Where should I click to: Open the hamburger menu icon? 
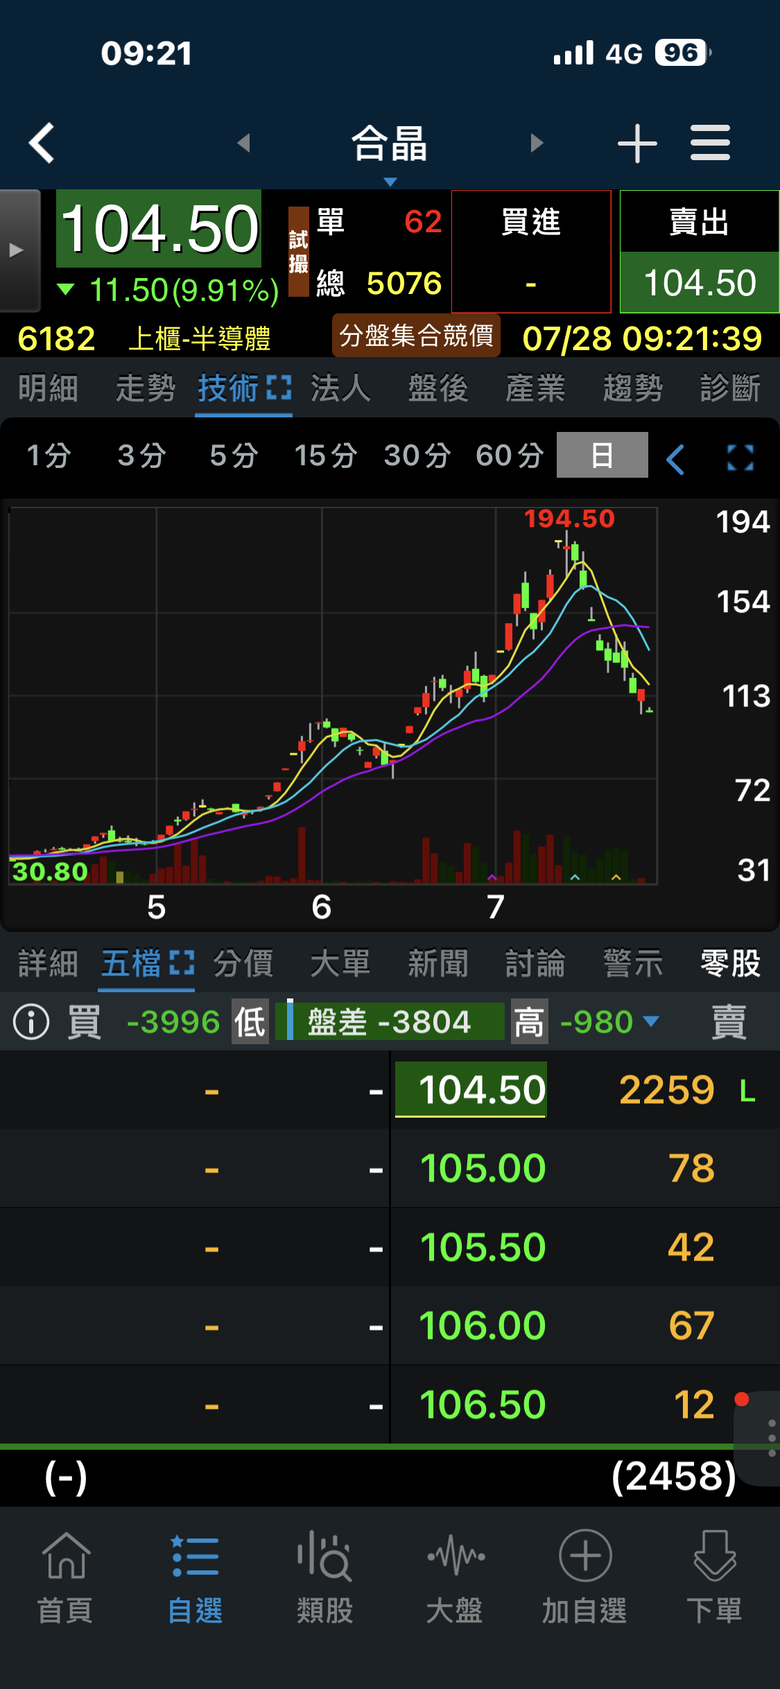pos(710,143)
